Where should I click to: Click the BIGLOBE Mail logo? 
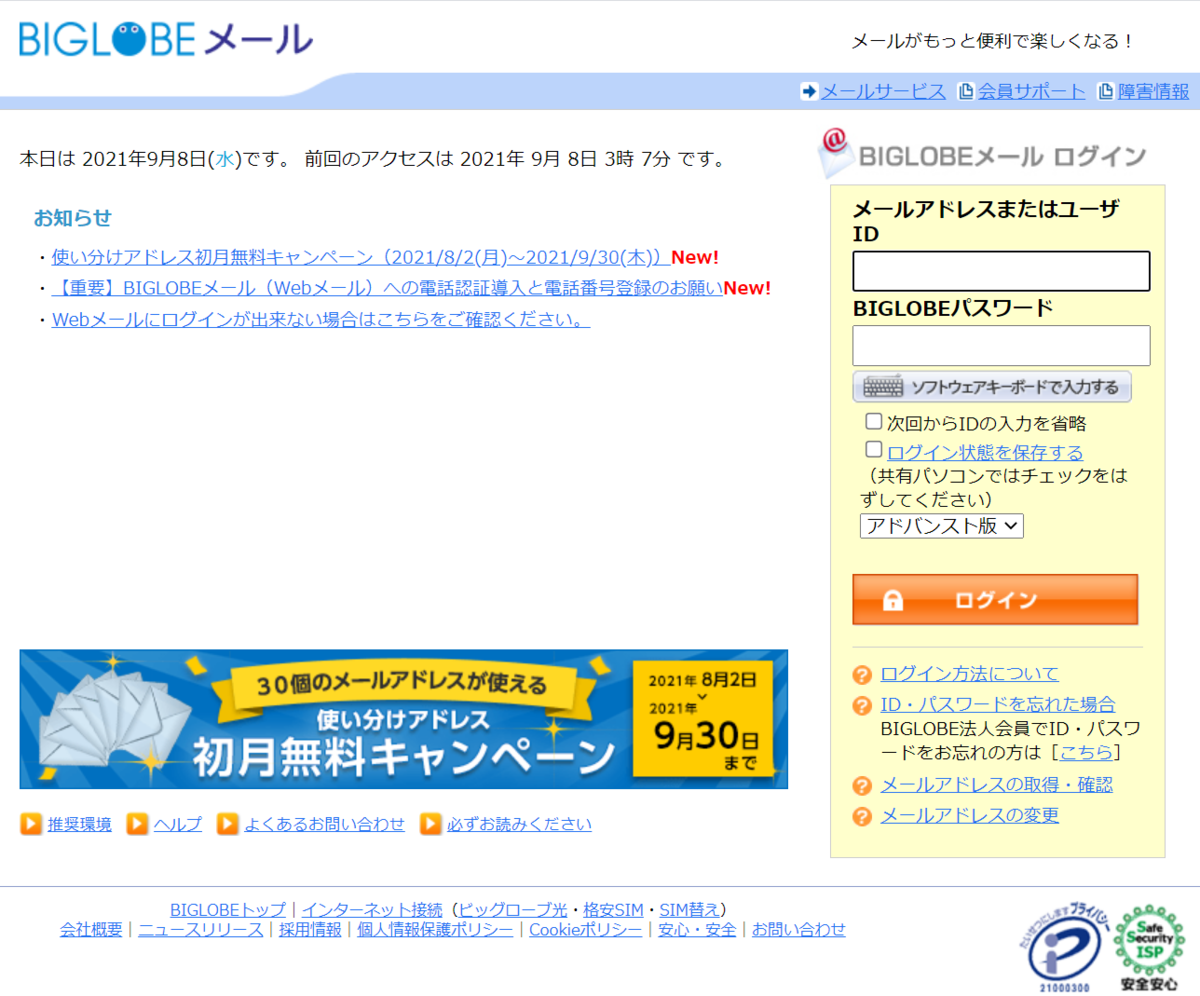tap(166, 39)
